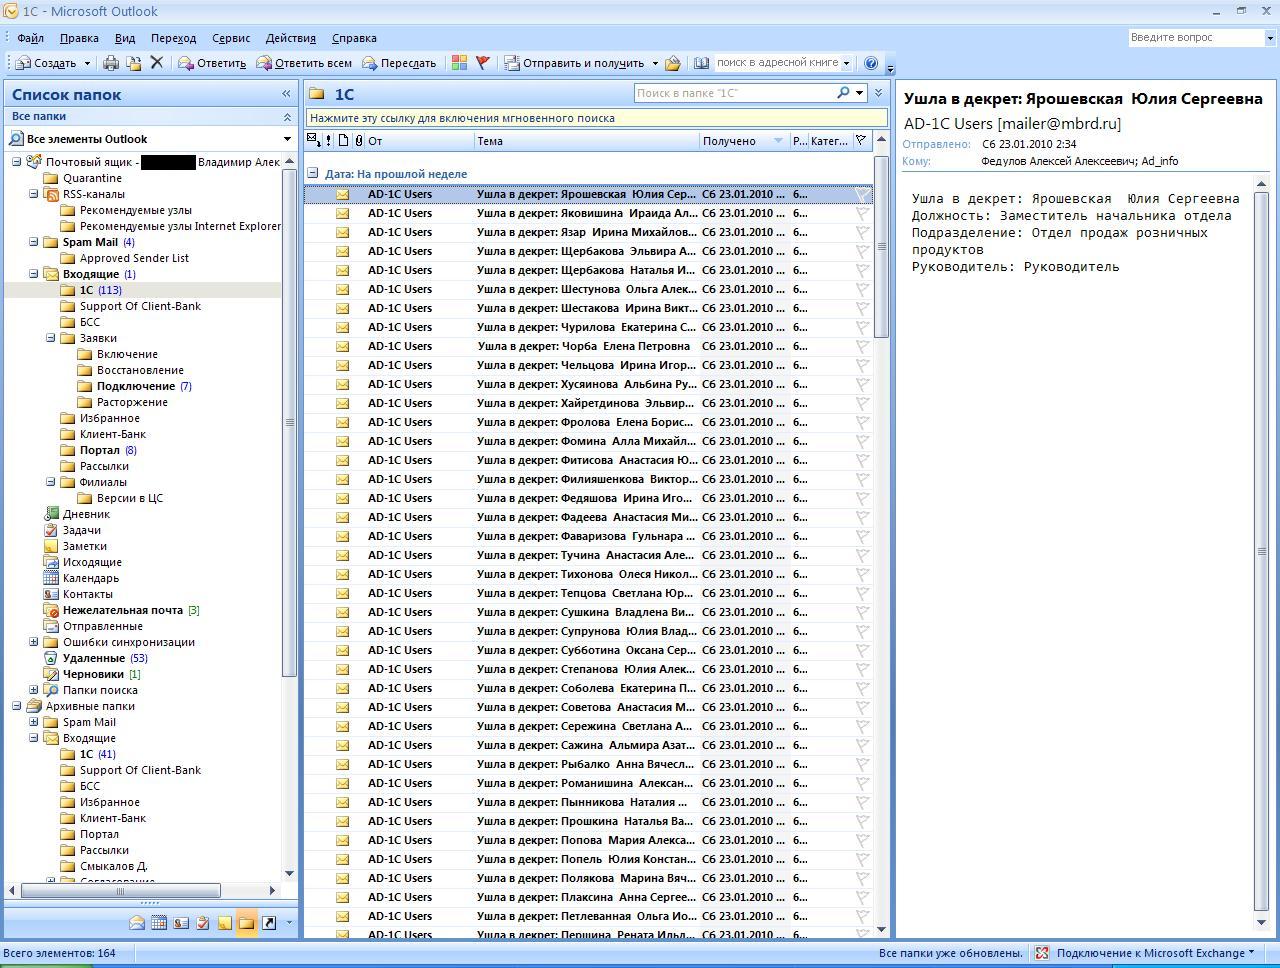The height and width of the screenshot is (968, 1280).
Task: Click the reading pane vertical scrollbar
Action: coord(1262,550)
